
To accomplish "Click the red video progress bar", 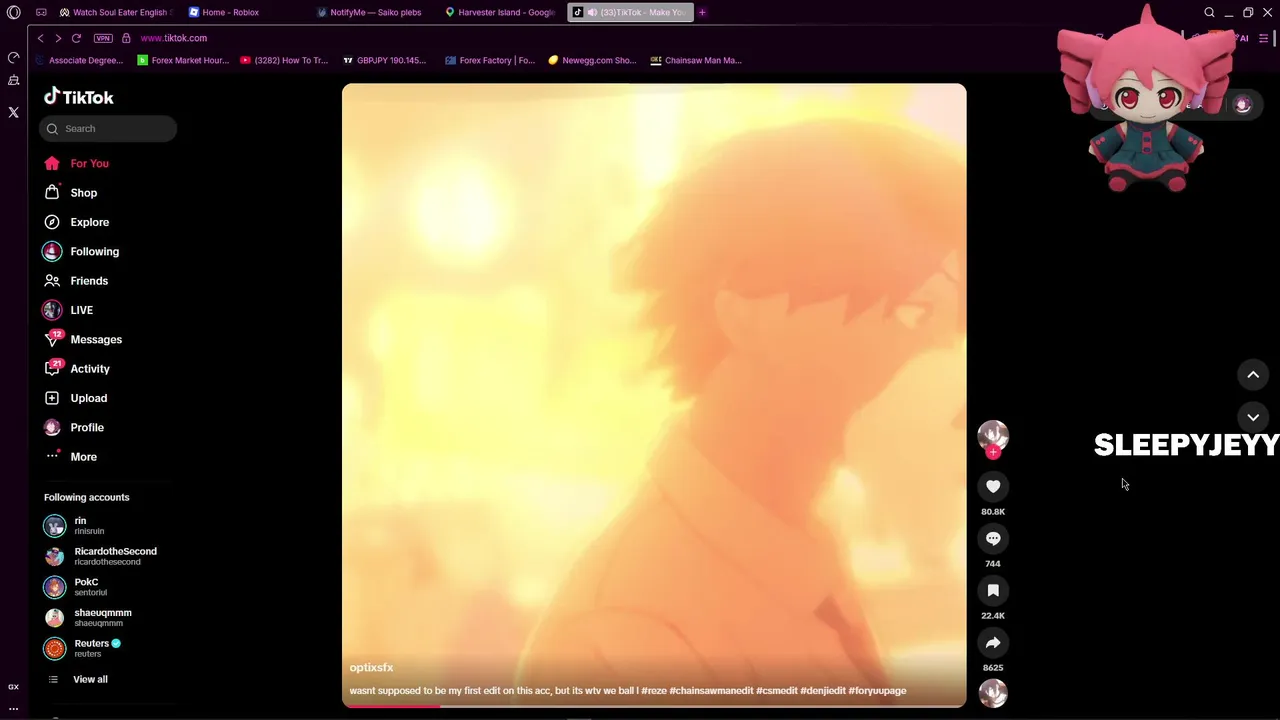I will click(x=654, y=706).
